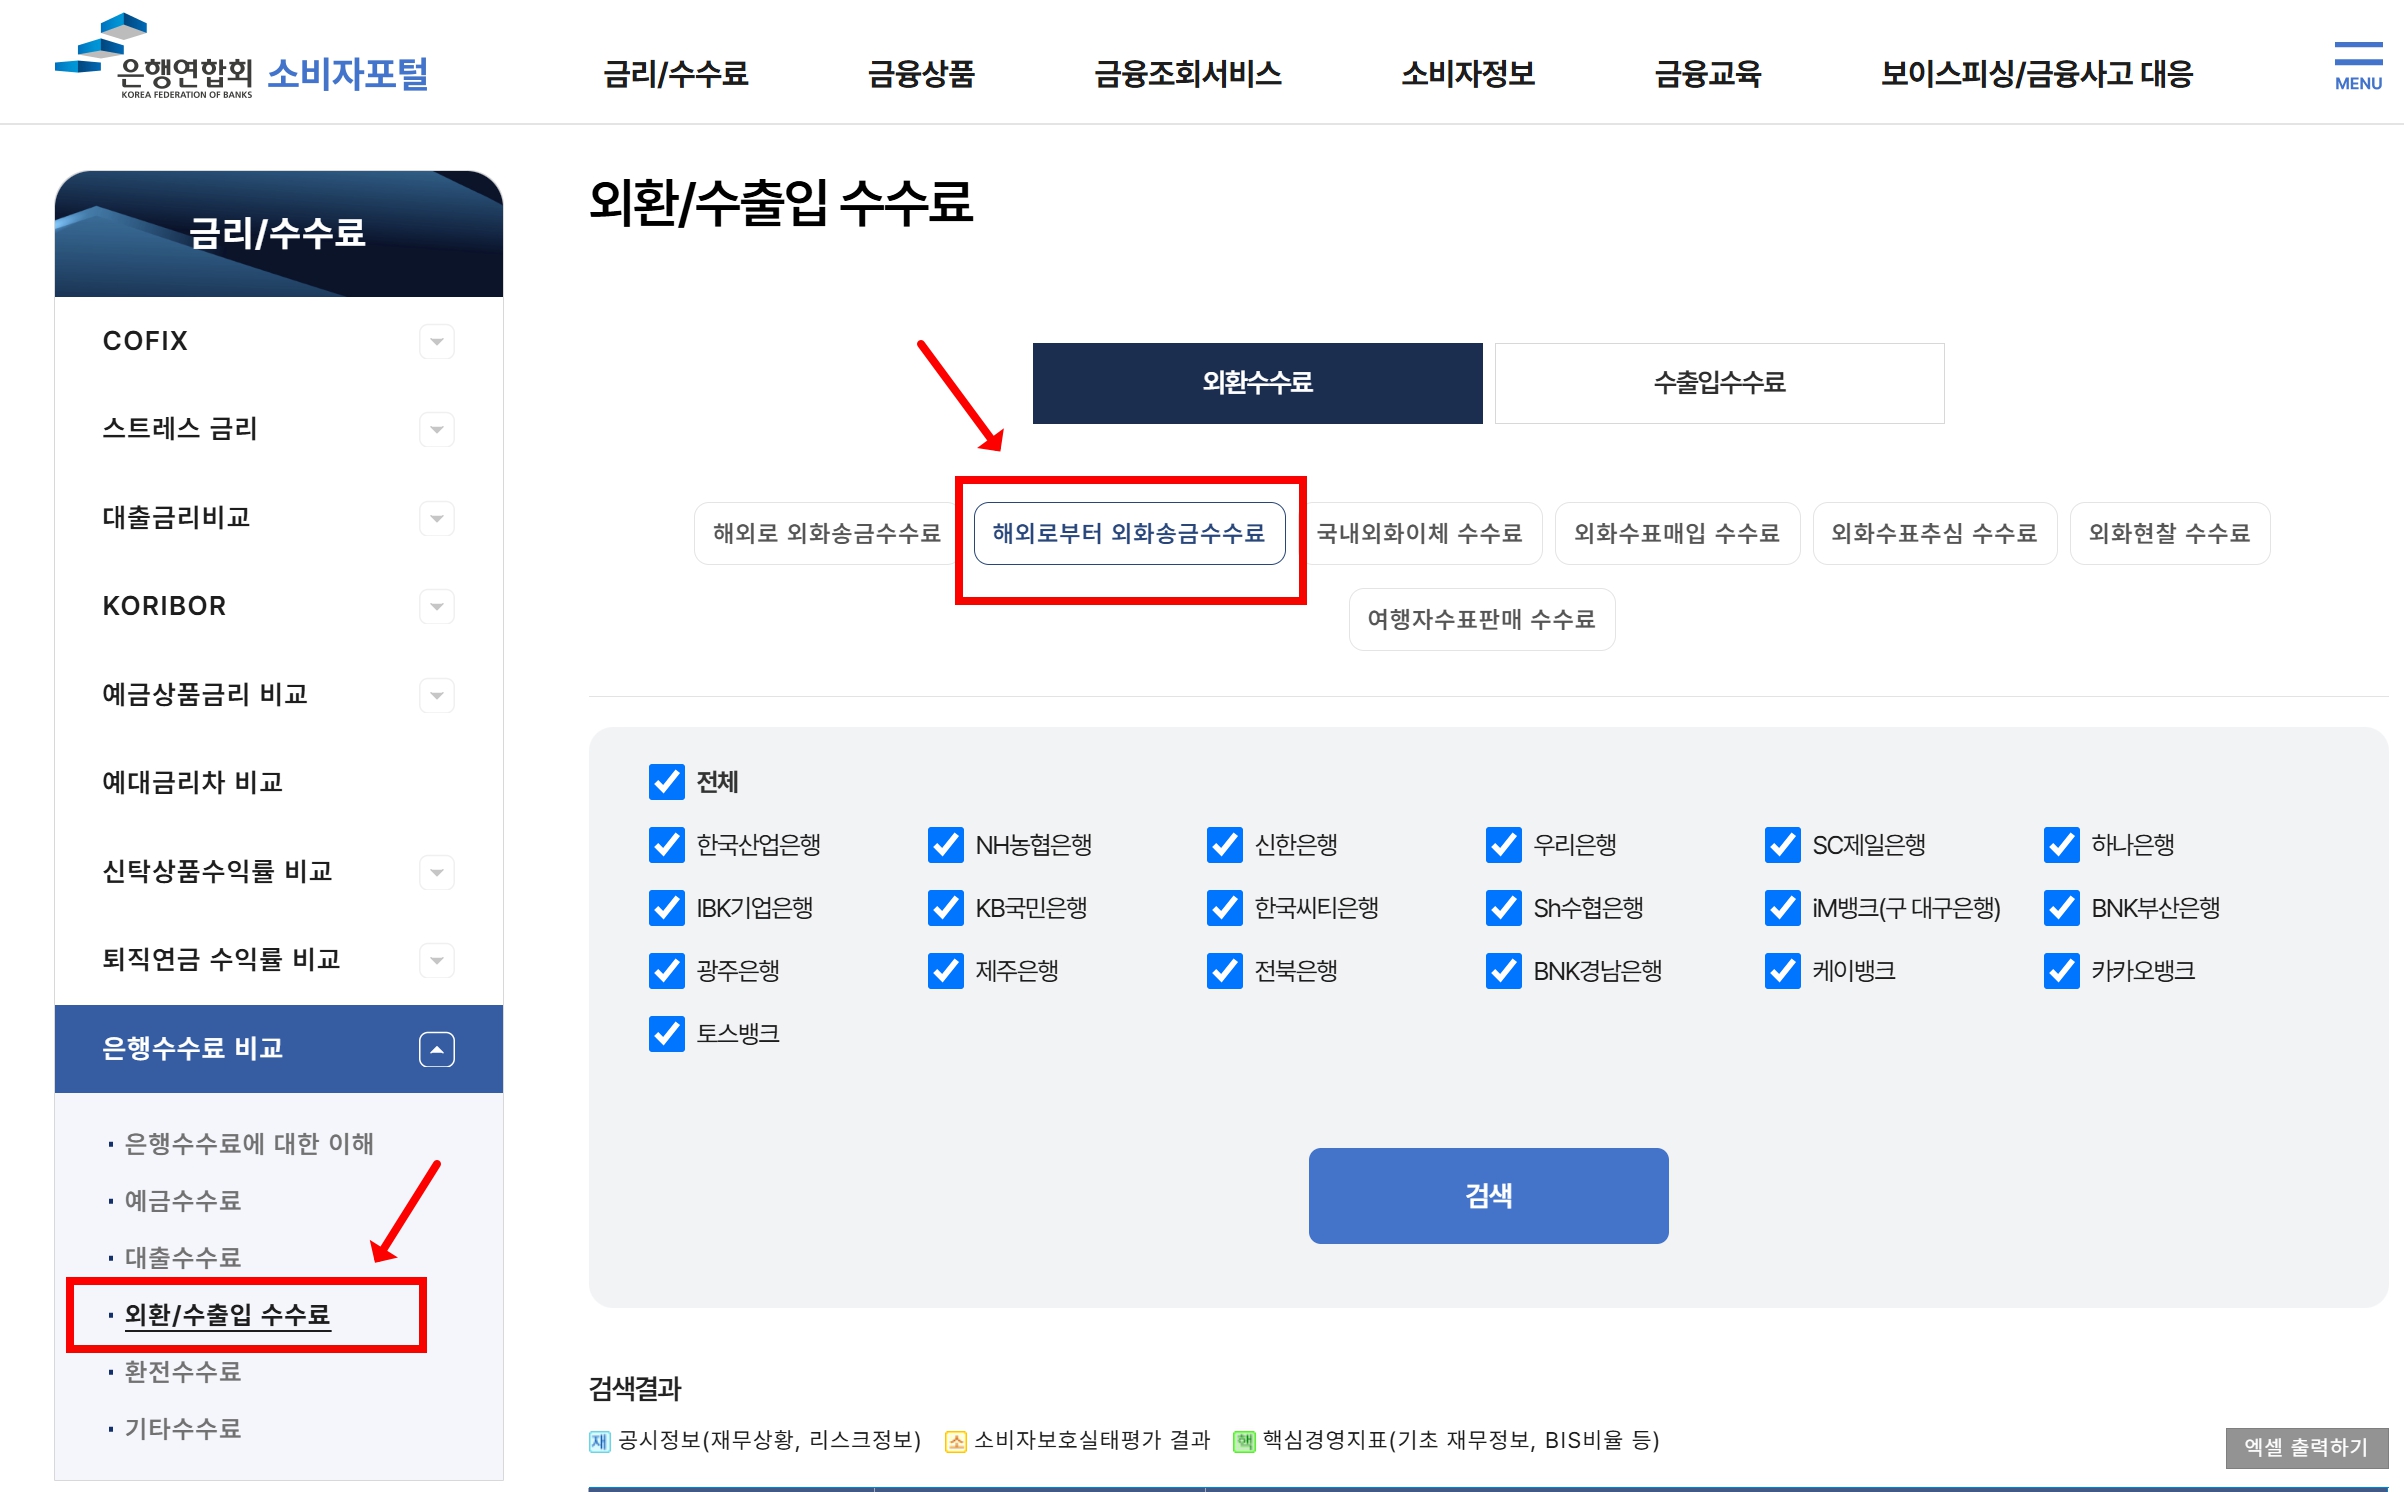Click the blue 재 disclosure info icon

click(599, 1441)
